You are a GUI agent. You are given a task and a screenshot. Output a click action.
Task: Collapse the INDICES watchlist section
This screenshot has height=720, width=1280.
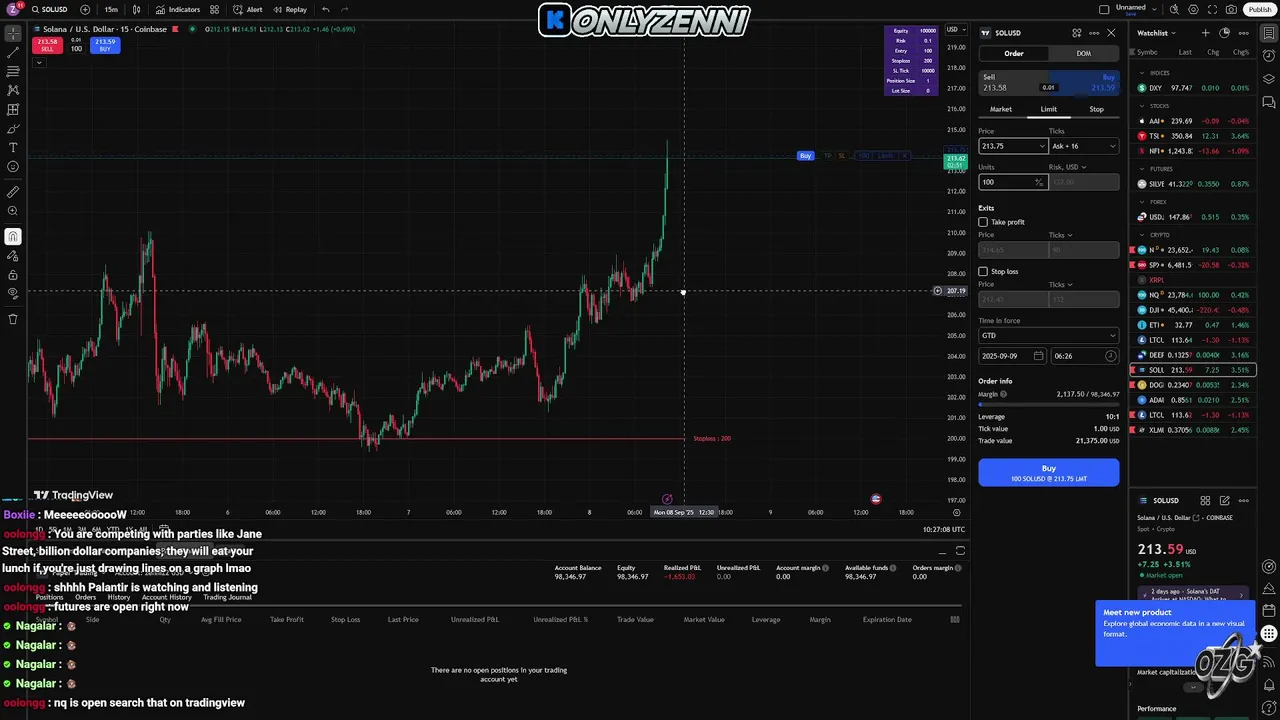coord(1142,73)
